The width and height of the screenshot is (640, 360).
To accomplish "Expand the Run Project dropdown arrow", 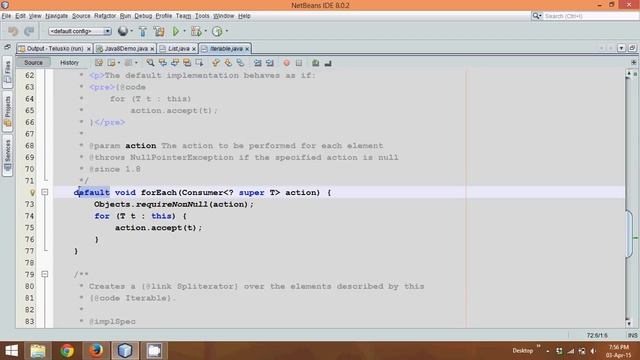I will [184, 31].
